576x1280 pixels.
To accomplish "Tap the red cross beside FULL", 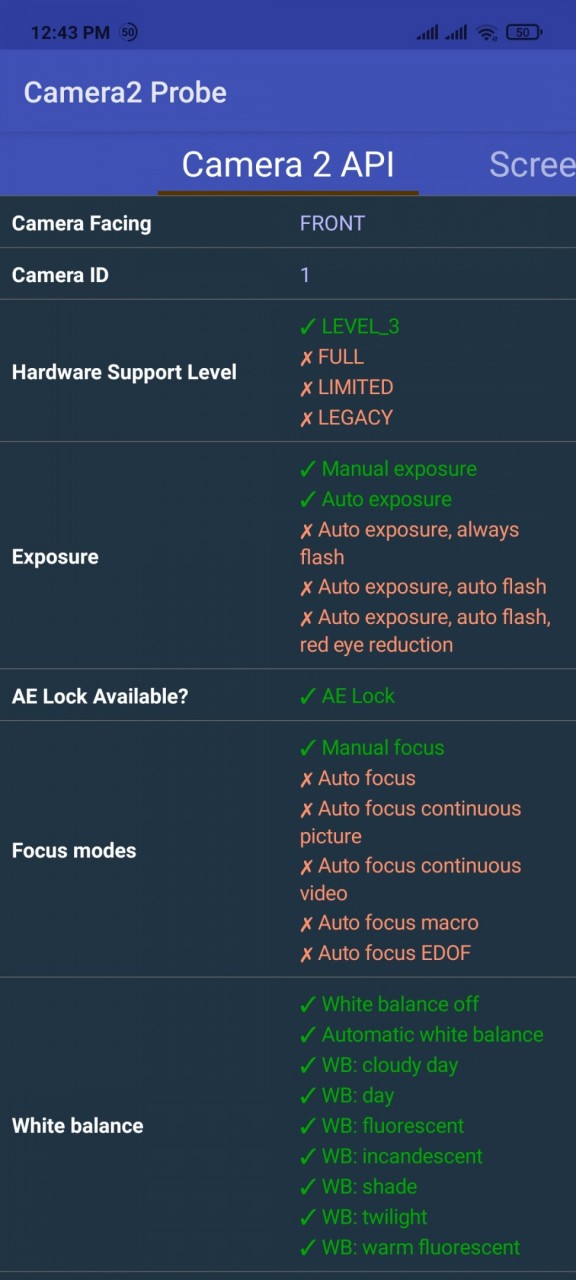I will click(x=307, y=358).
